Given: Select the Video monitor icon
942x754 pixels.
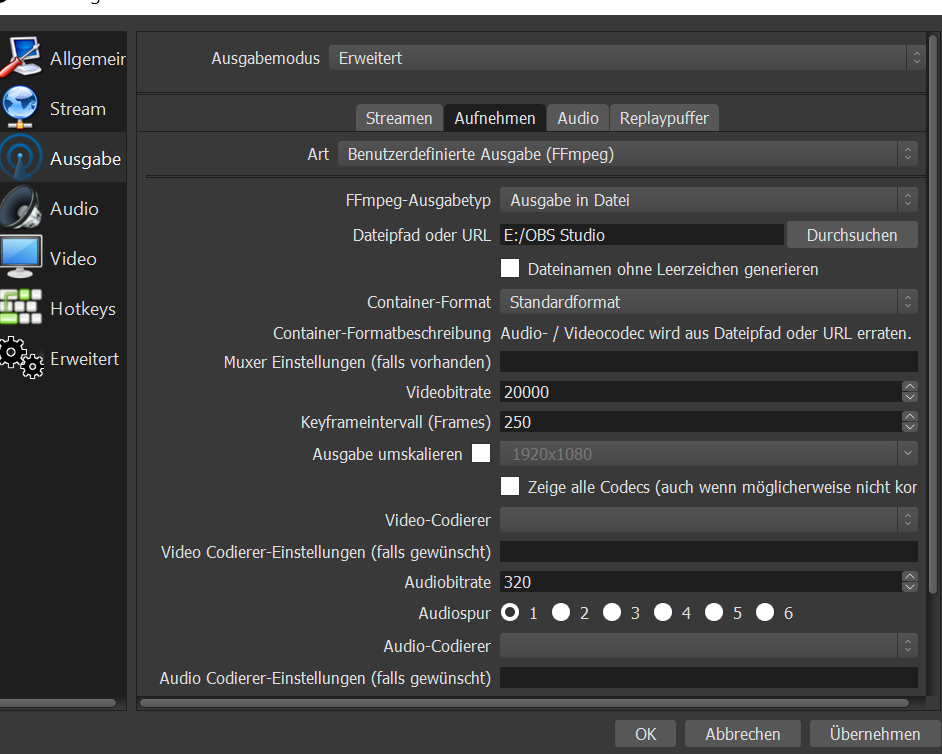Looking at the screenshot, I should point(22,258).
